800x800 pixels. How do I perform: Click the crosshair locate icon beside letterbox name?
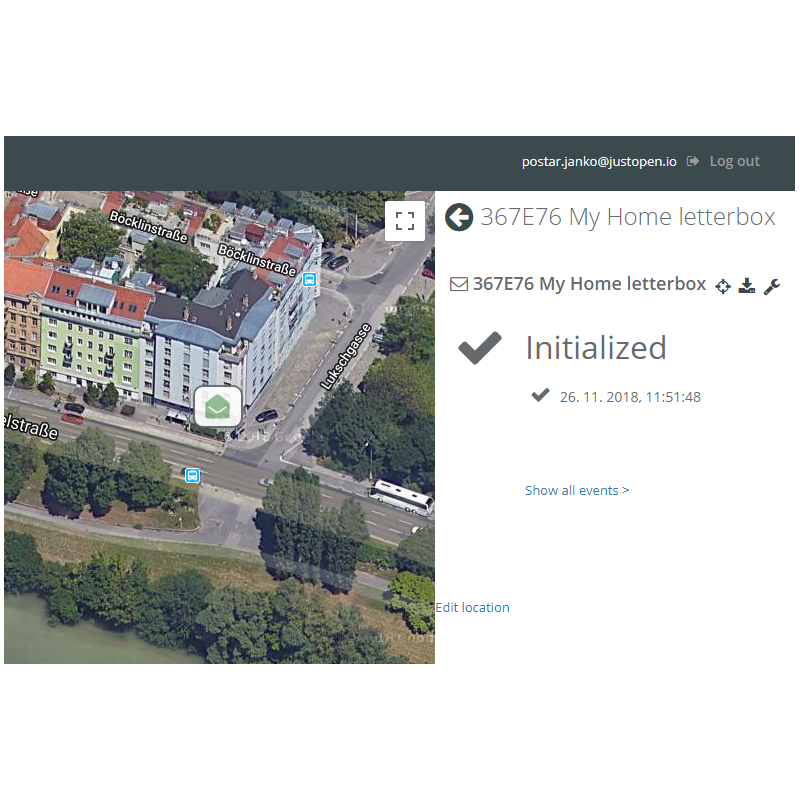723,286
